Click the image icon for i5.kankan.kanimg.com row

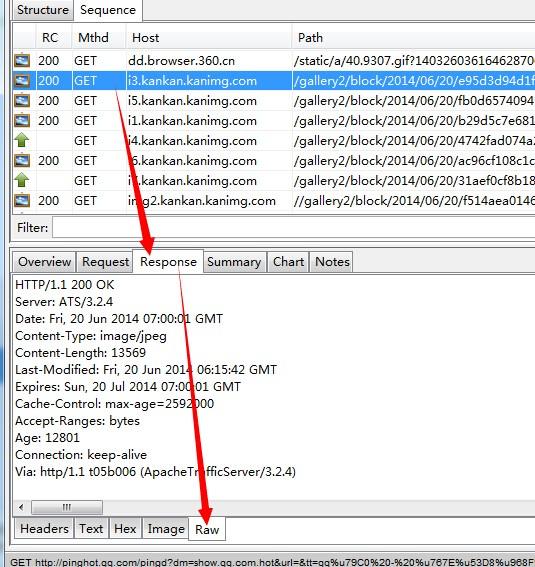tap(22, 100)
